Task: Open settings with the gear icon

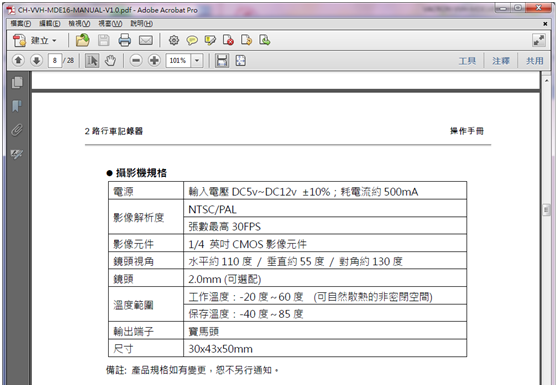Action: 174,40
